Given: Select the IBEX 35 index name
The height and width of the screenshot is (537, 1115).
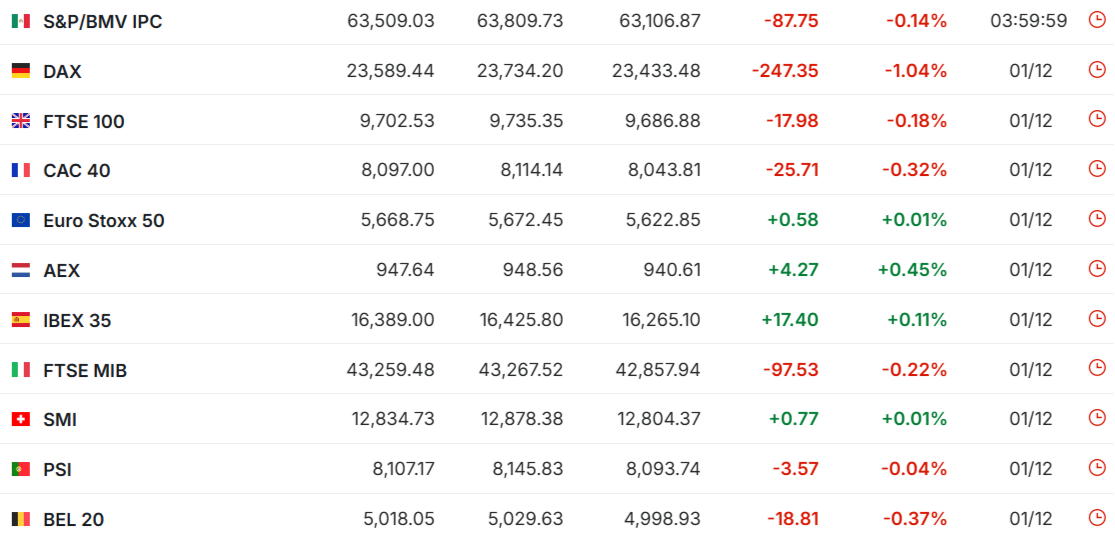Looking at the screenshot, I should tap(77, 320).
